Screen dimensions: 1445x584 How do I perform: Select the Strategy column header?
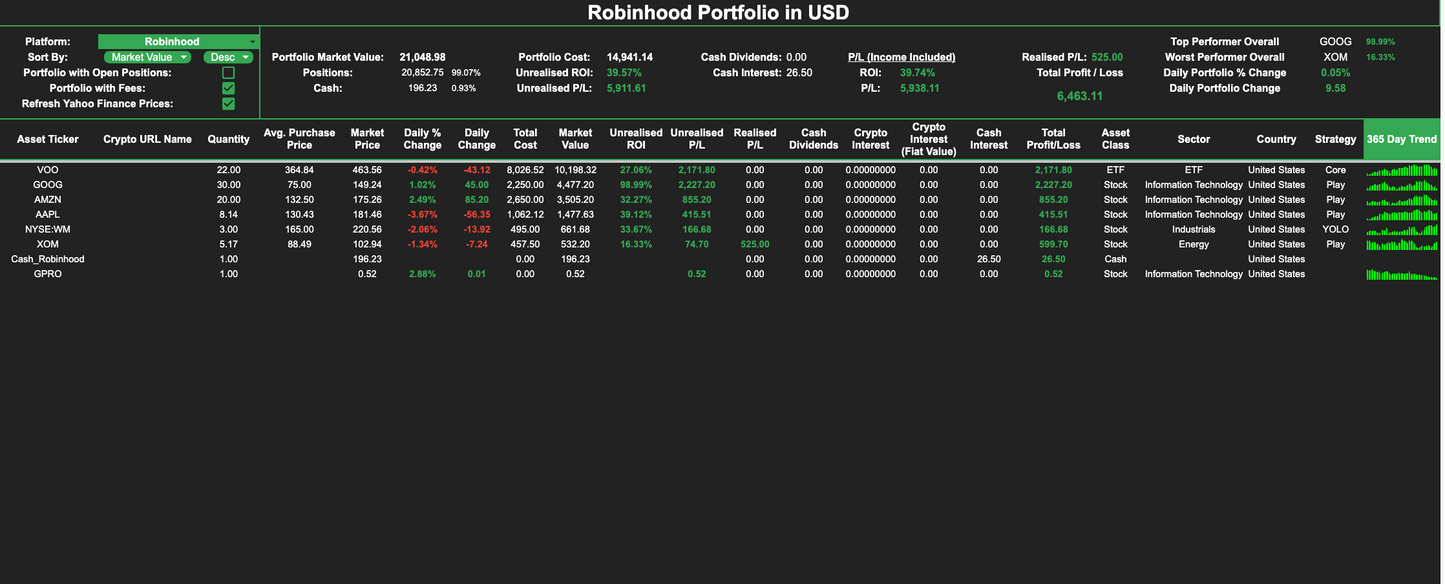pos(1336,139)
